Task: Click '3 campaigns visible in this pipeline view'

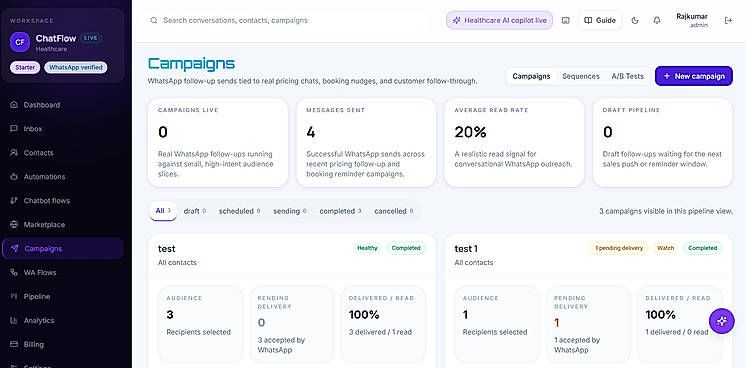Action: point(666,211)
